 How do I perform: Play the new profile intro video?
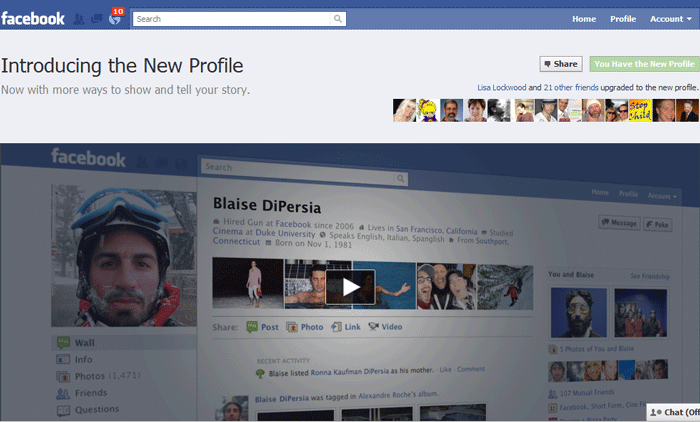(350, 287)
